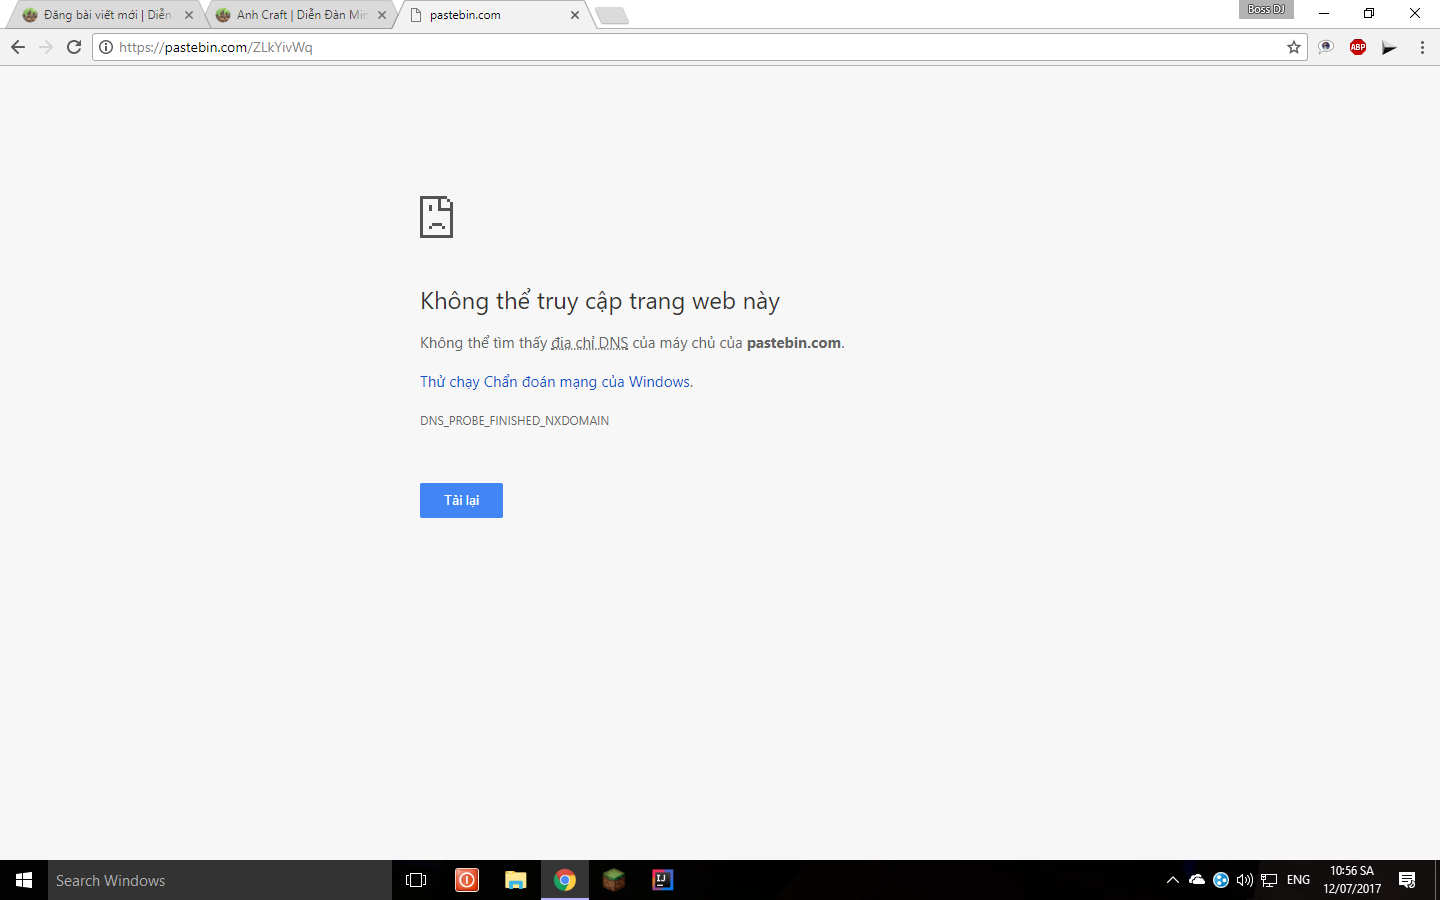Click the 'Boss DJ' profile button
The width and height of the screenshot is (1440, 900).
[x=1266, y=9]
